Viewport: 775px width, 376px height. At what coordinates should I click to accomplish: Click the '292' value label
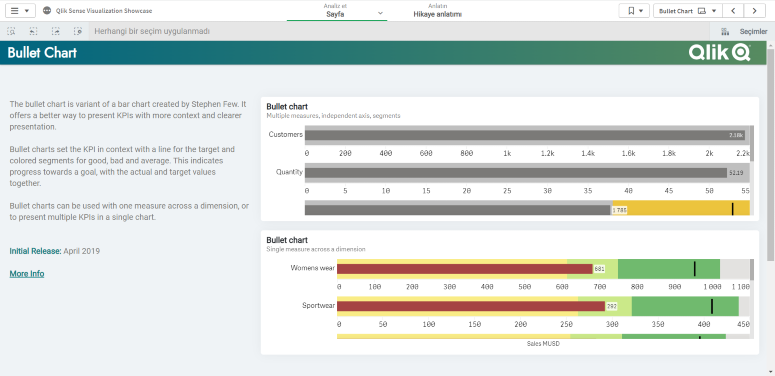pos(612,306)
